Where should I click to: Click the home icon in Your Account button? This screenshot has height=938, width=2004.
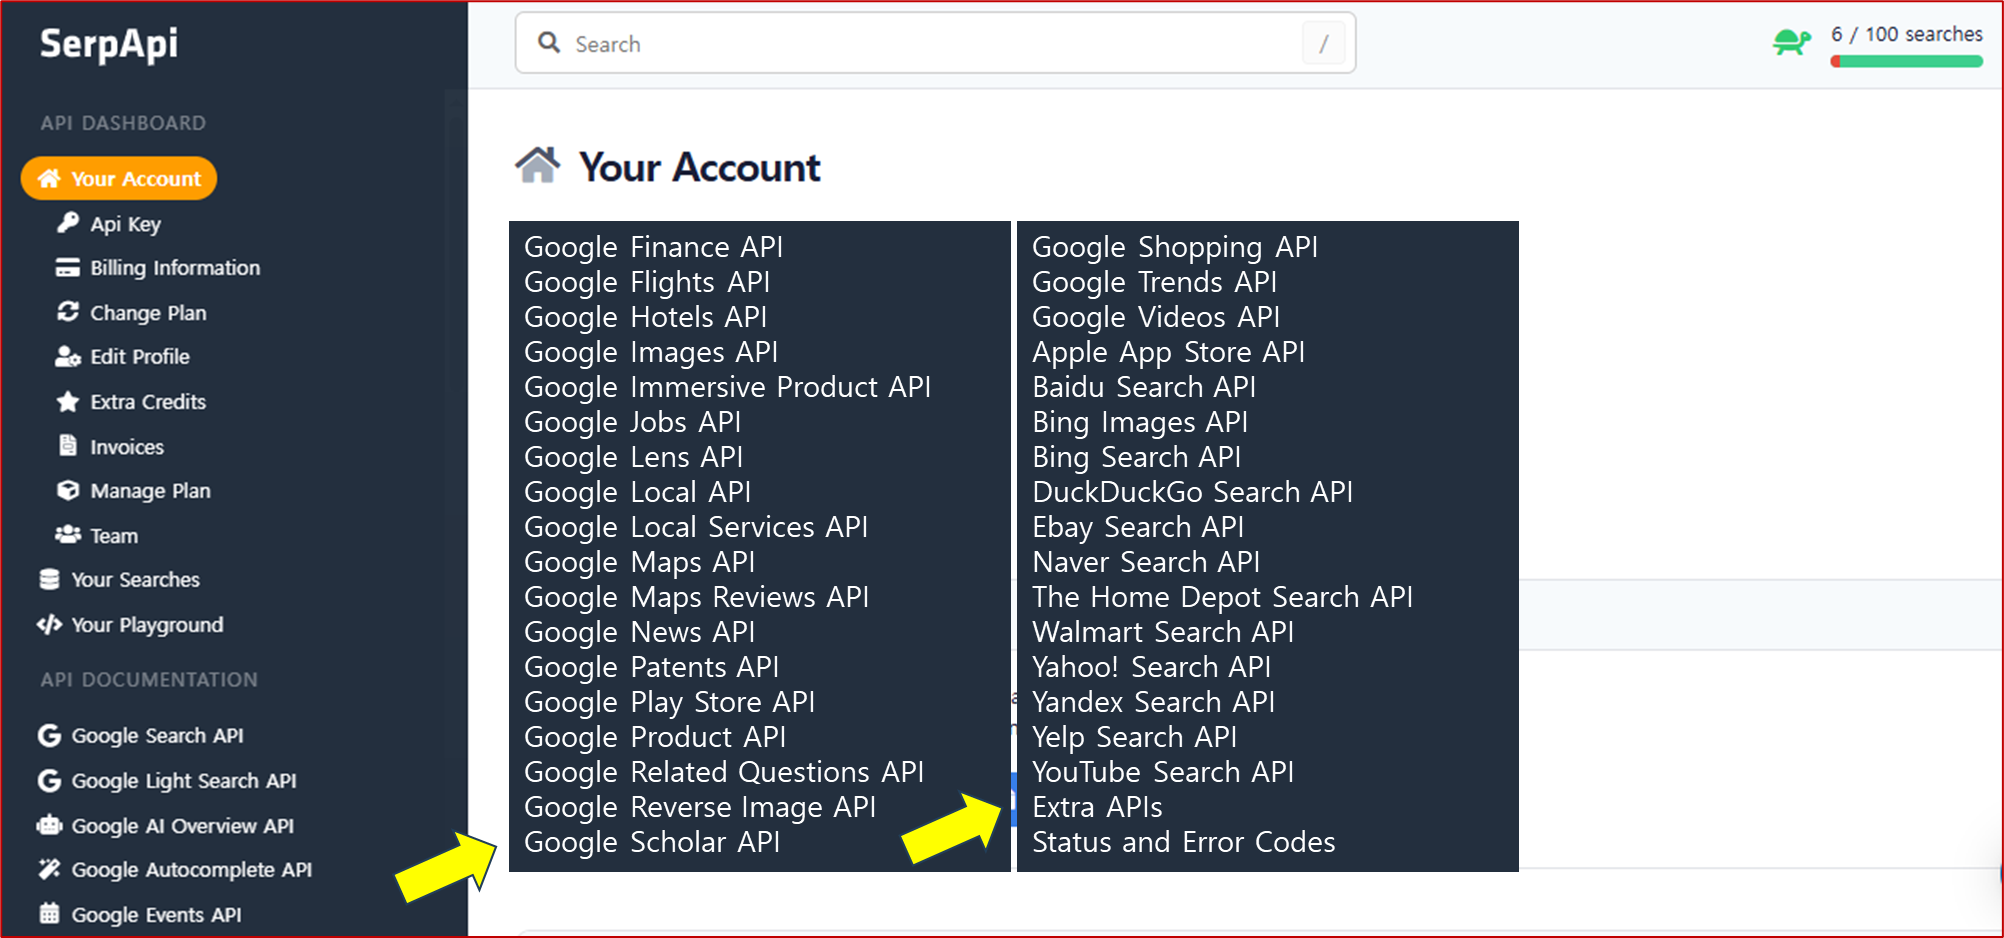coord(49,178)
